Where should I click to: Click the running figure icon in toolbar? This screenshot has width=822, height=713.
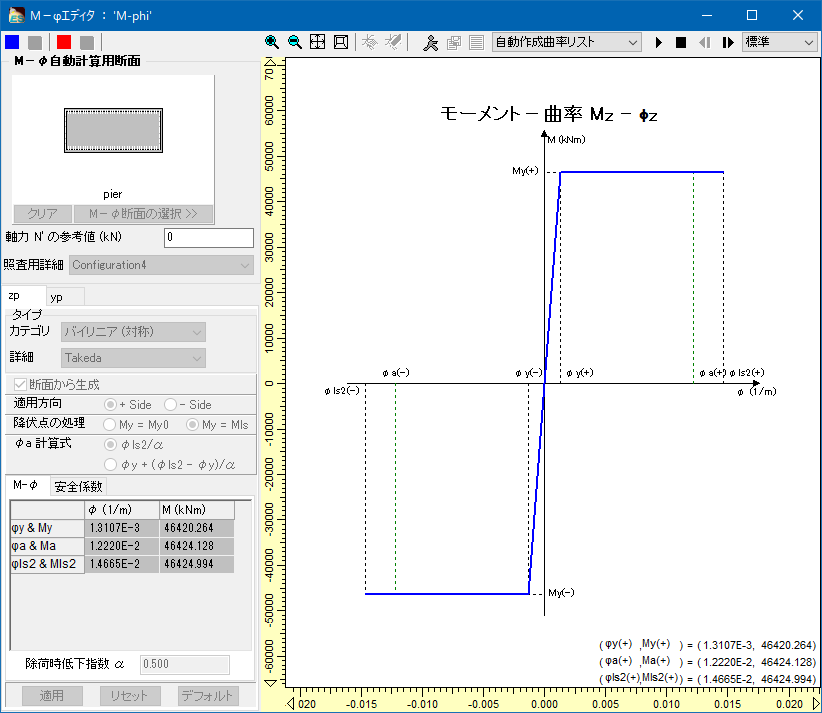click(x=430, y=42)
